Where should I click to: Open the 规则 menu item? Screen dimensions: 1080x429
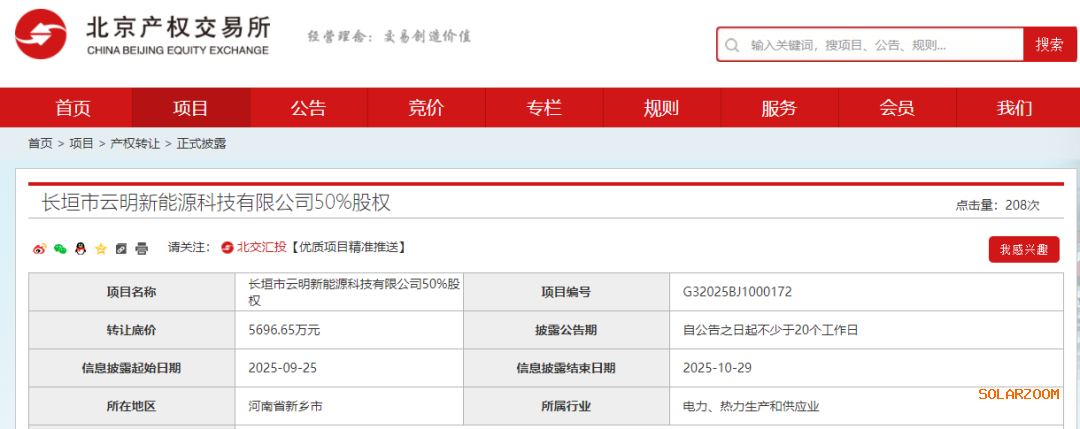tap(661, 108)
